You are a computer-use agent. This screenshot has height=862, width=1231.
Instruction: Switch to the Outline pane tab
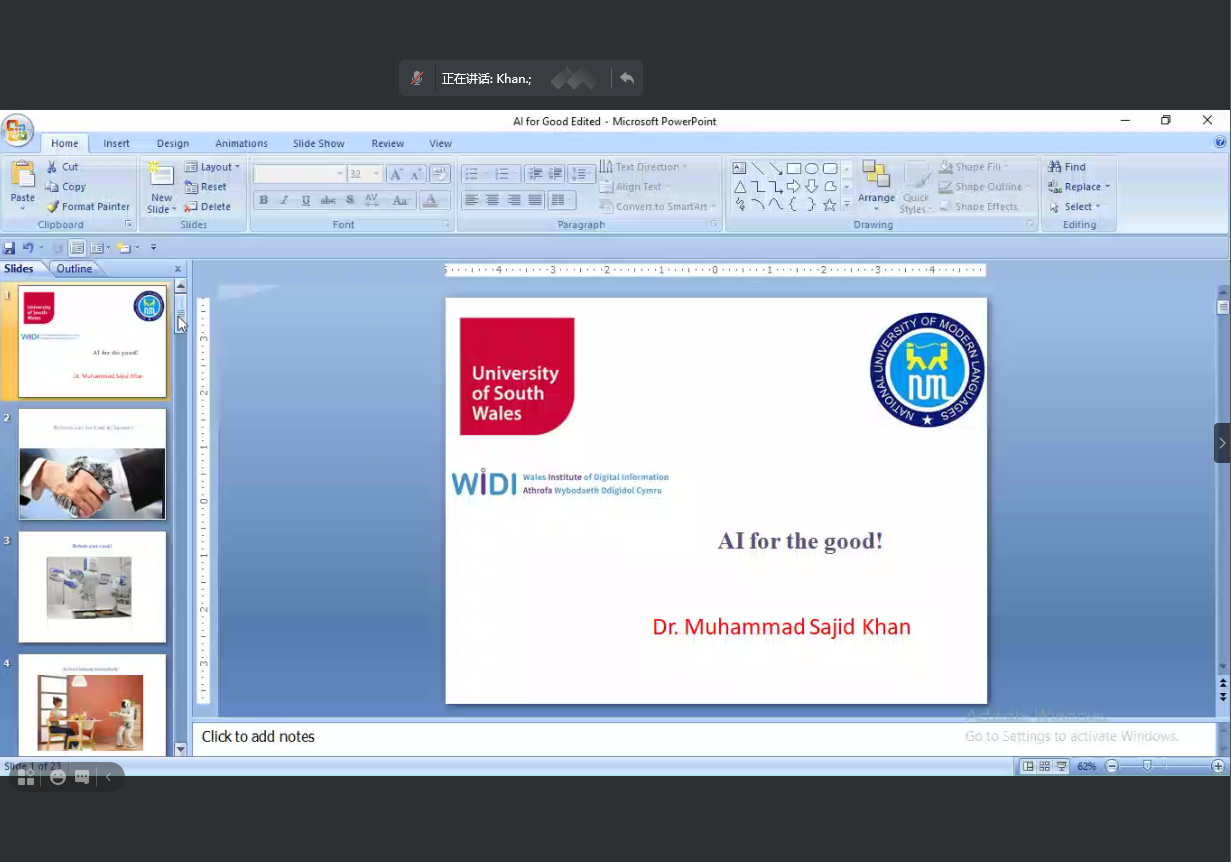coord(74,269)
